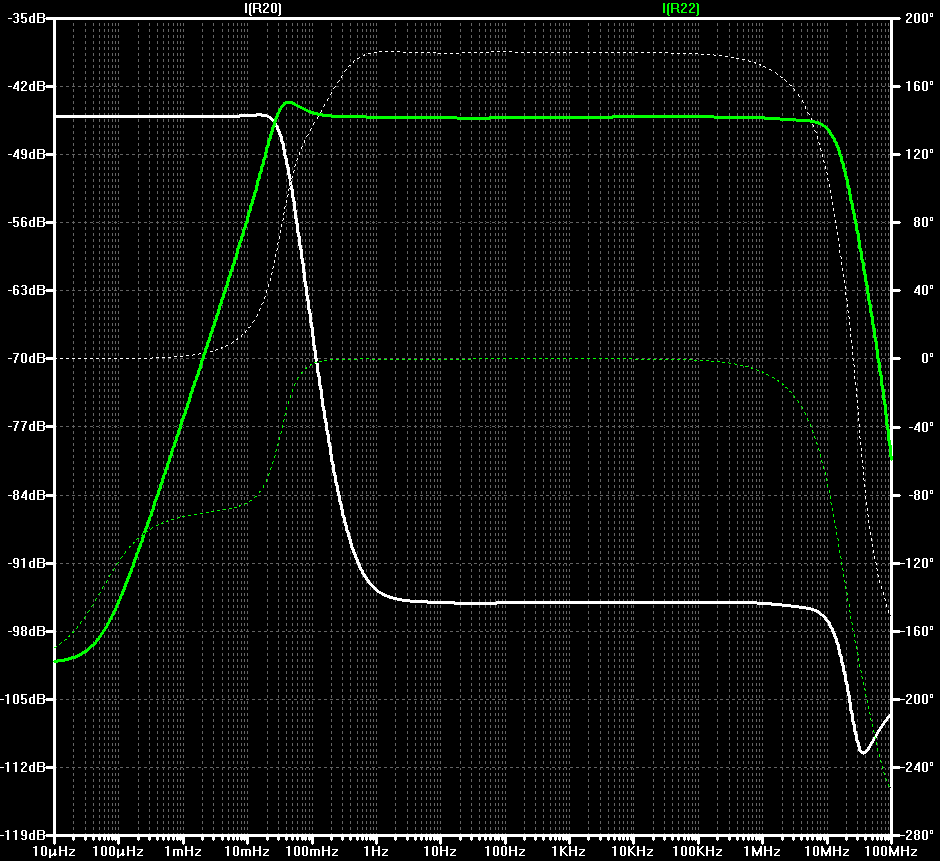Click the 10µHz frequency axis label
Viewport: 940px width, 861px height.
tap(54, 852)
